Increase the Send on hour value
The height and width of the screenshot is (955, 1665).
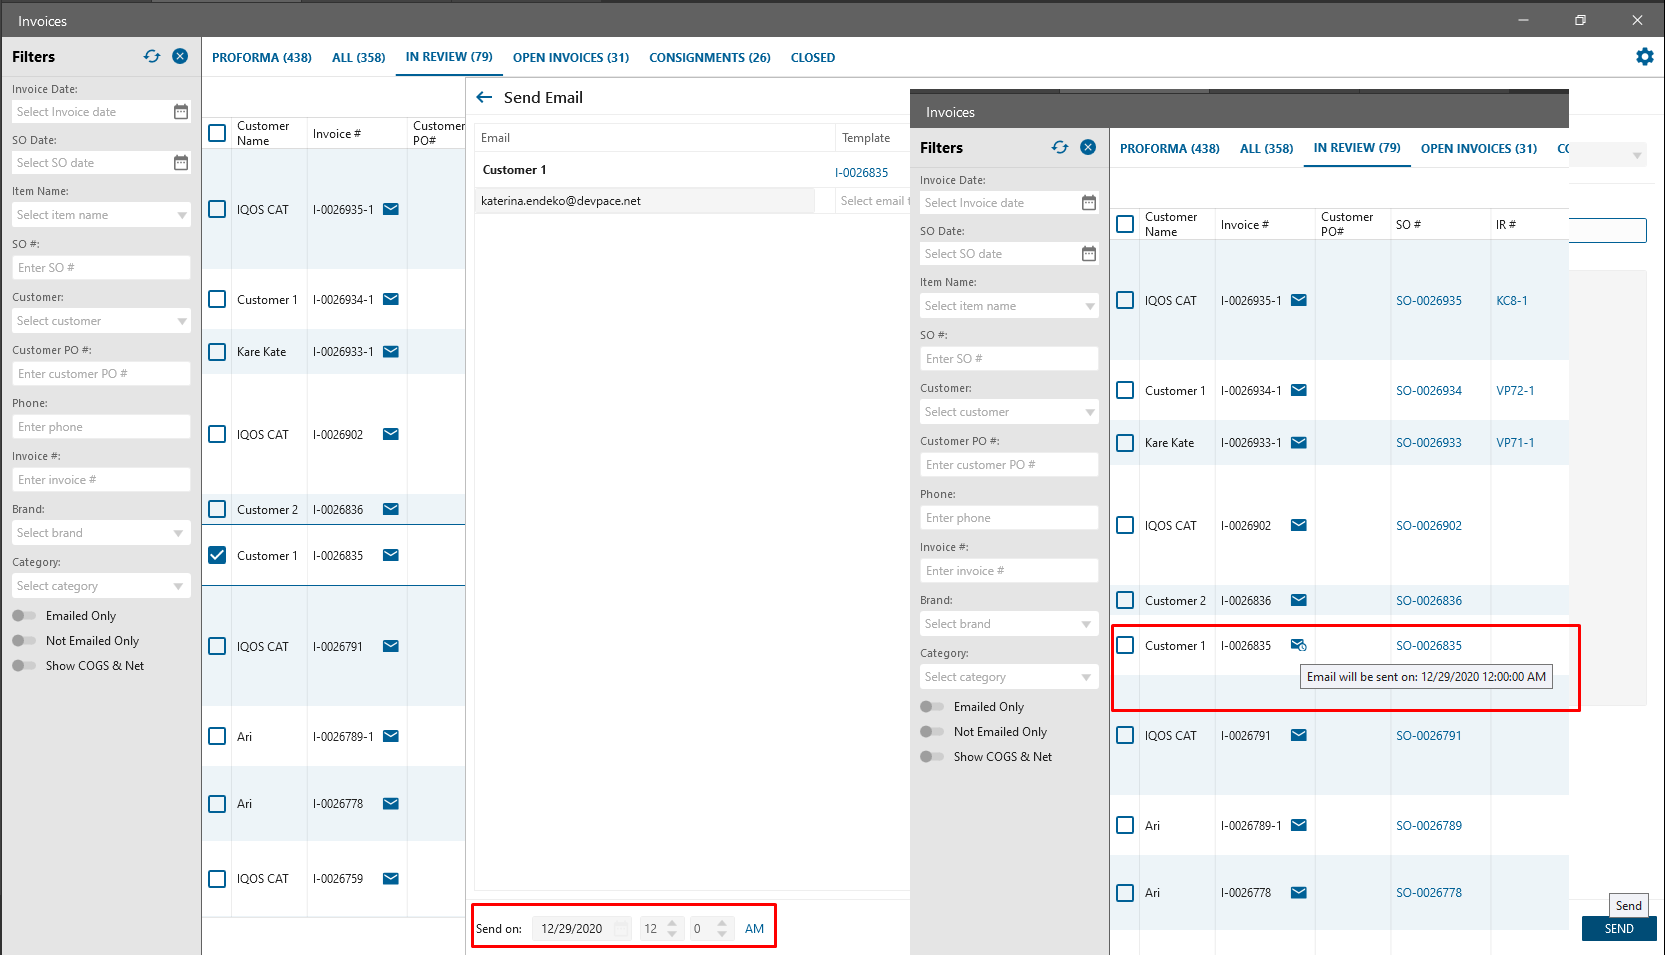click(x=672, y=923)
